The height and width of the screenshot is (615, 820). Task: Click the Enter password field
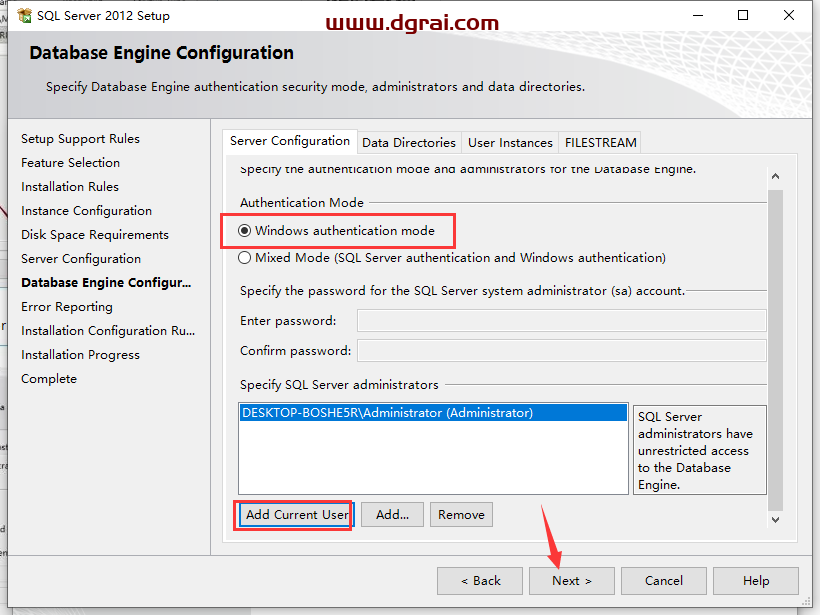point(562,321)
